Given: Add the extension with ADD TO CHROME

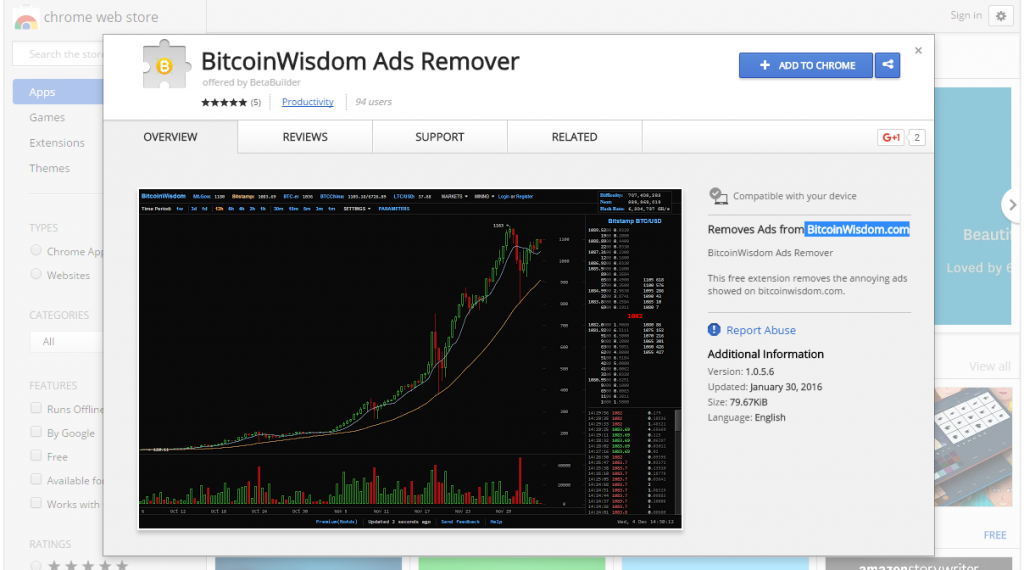Looking at the screenshot, I should click(806, 65).
